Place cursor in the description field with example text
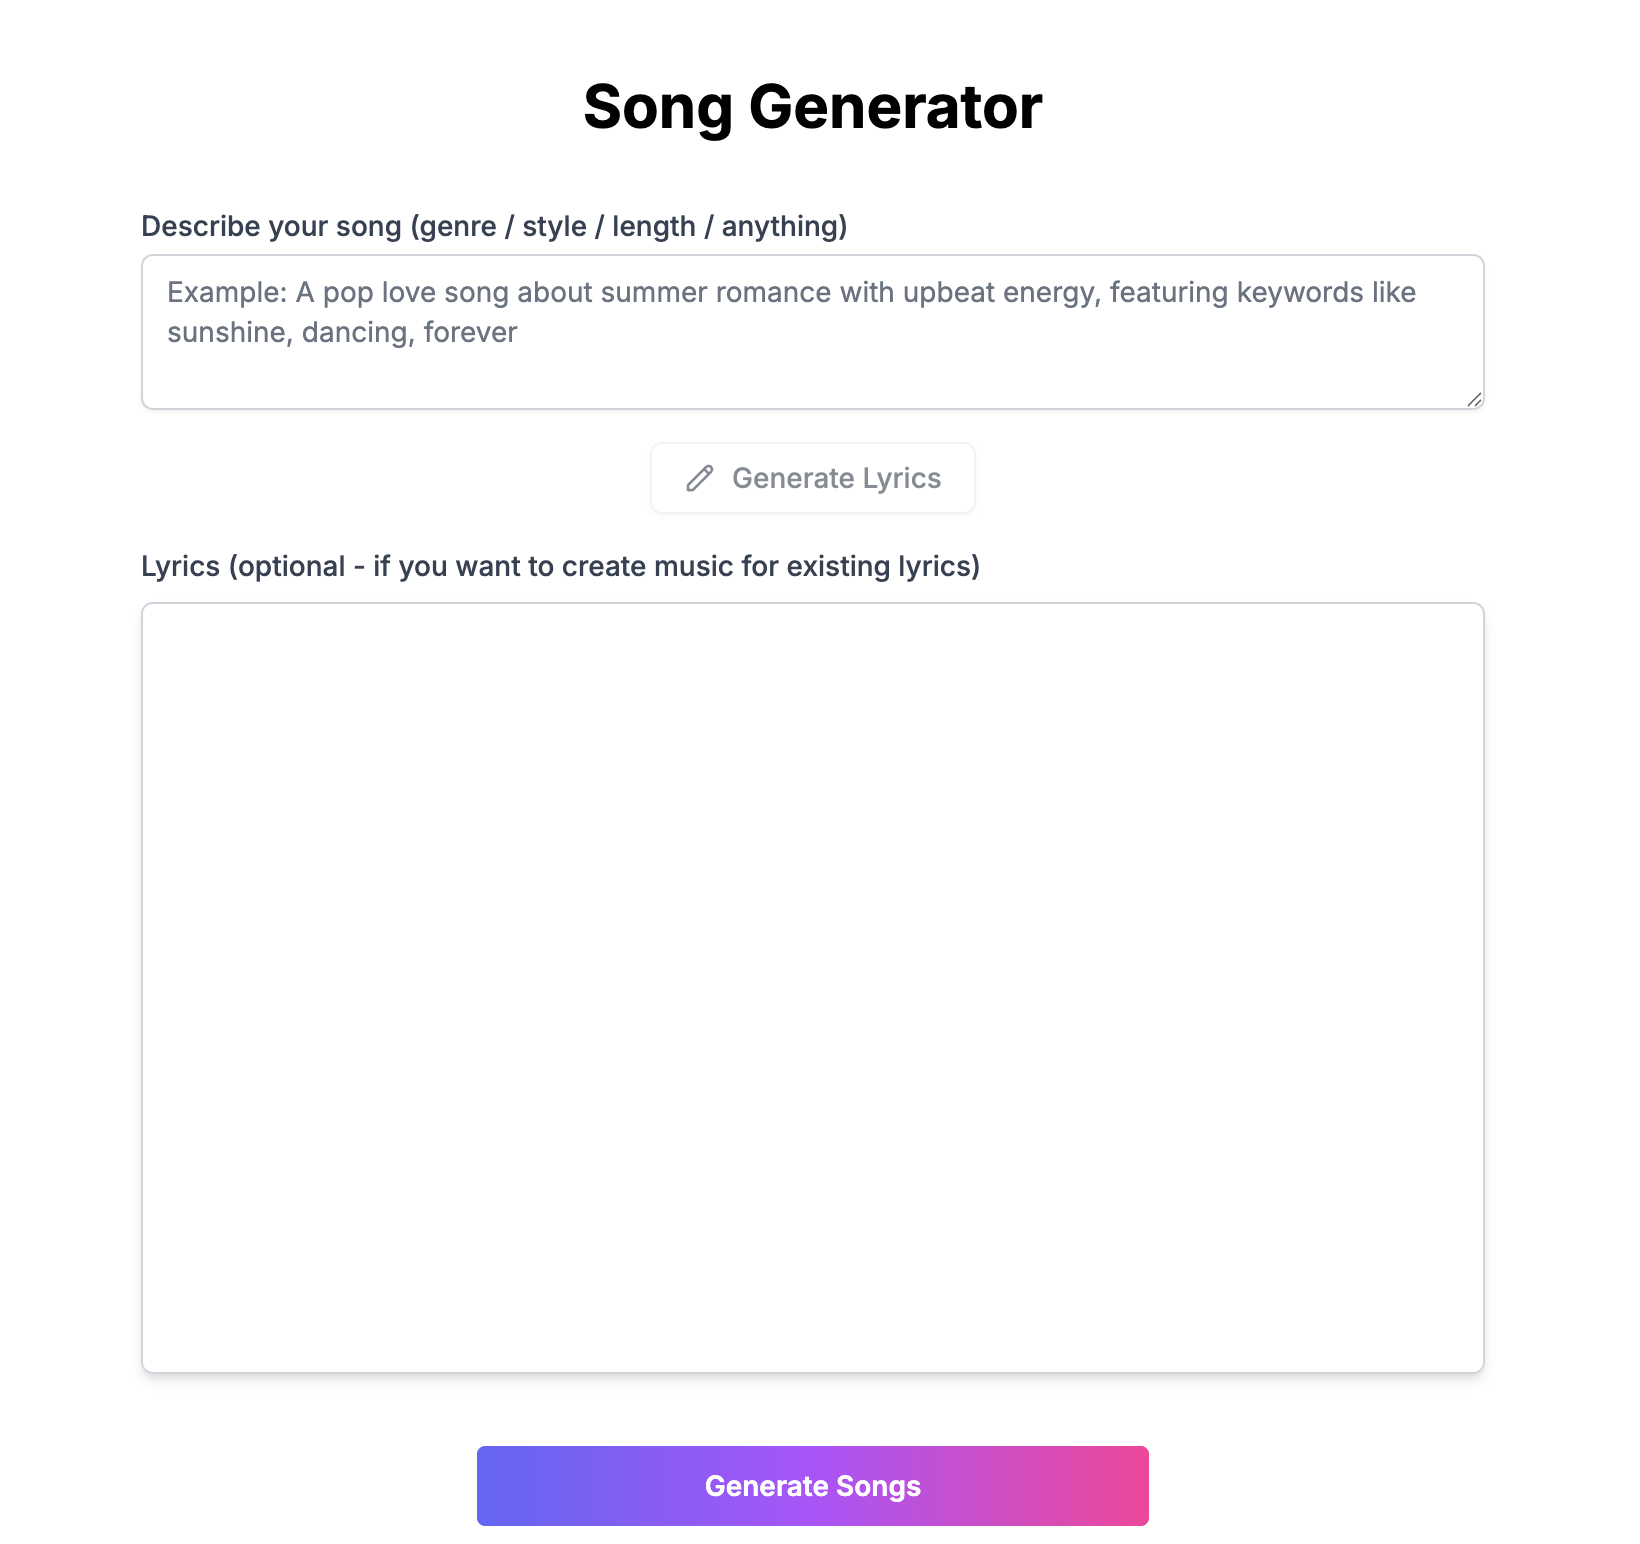 coord(812,330)
